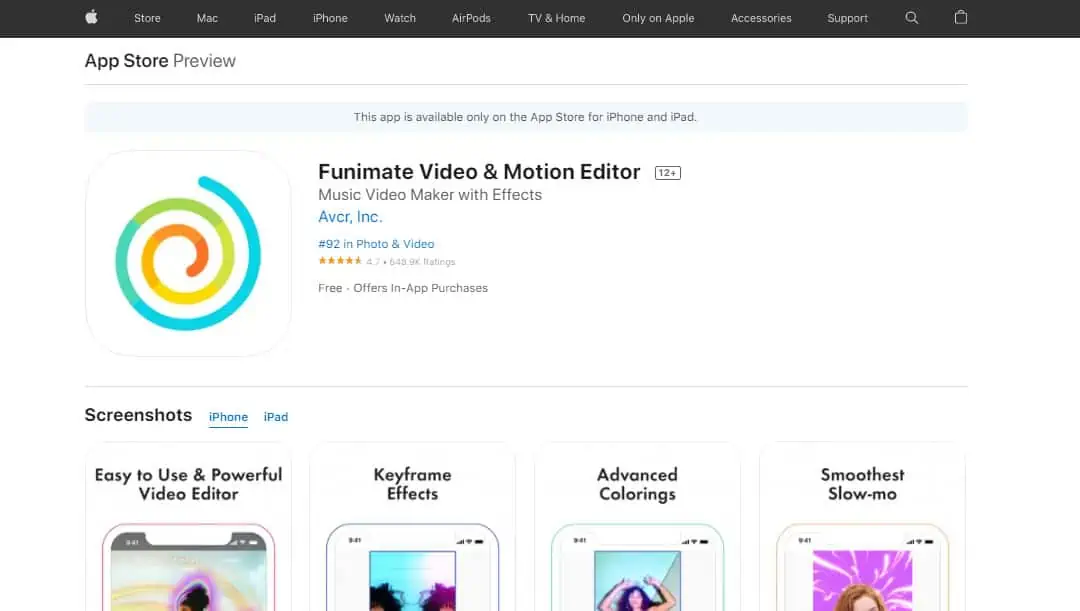This screenshot has height=611, width=1080.
Task: Open the Mac menu
Action: [207, 19]
